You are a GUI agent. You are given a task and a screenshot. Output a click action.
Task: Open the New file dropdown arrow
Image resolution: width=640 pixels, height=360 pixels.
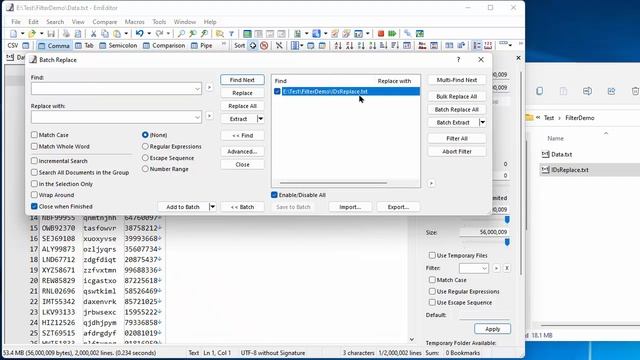click(22, 33)
